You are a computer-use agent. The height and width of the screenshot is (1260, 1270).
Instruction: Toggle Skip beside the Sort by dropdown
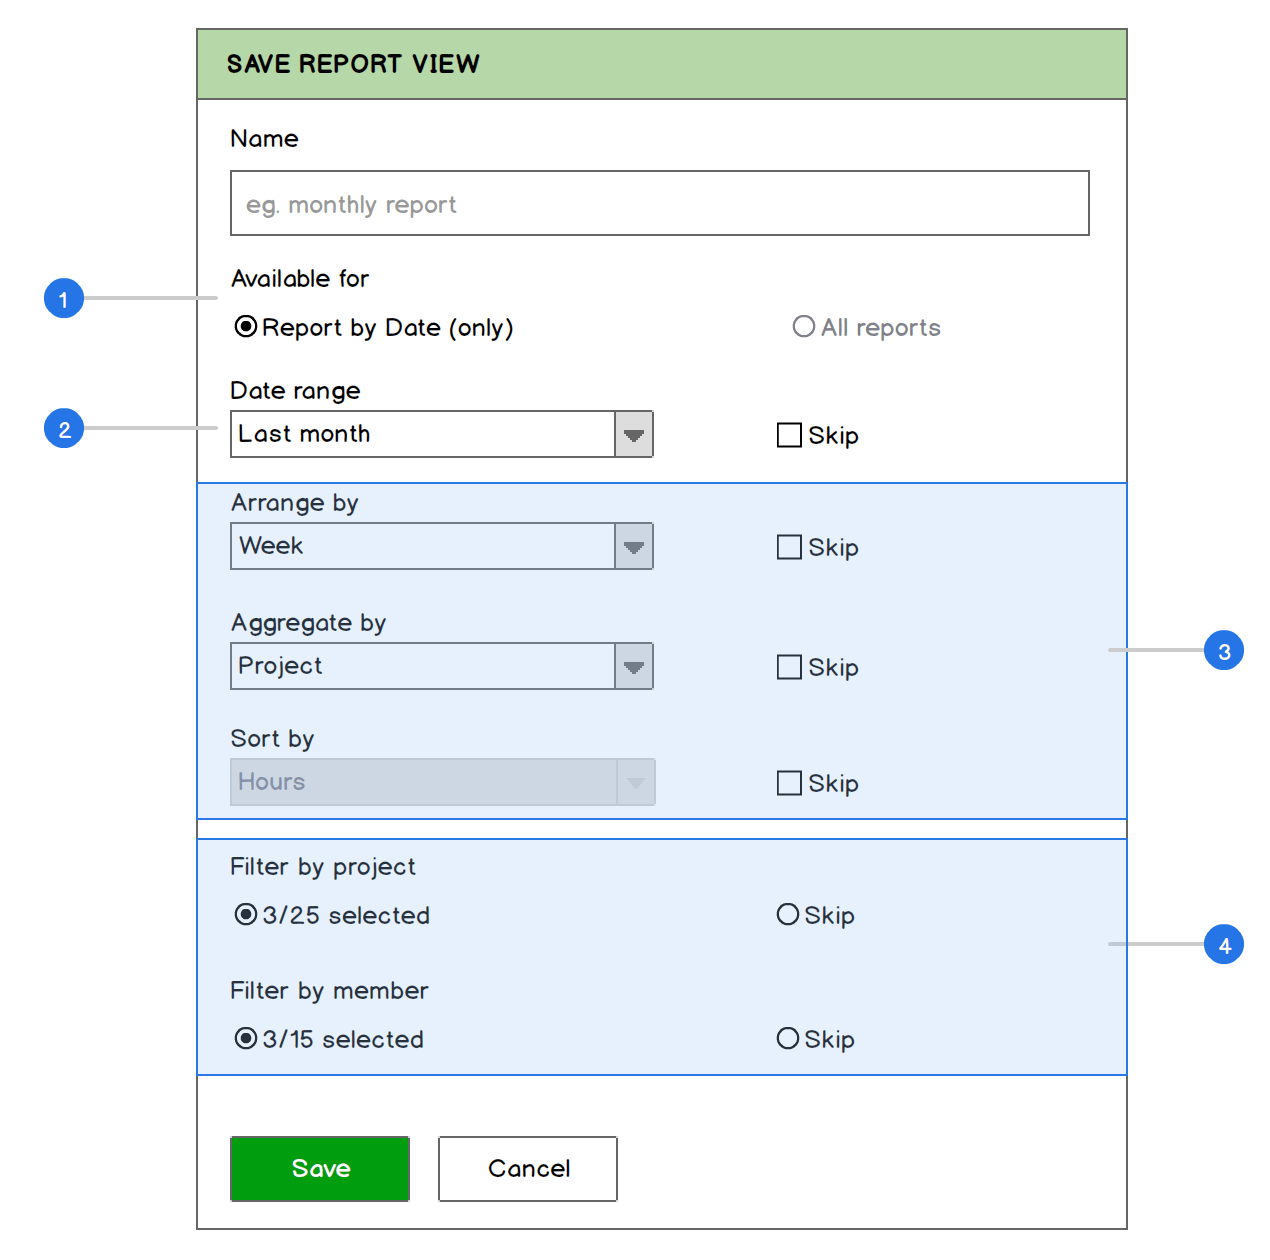[x=789, y=783]
